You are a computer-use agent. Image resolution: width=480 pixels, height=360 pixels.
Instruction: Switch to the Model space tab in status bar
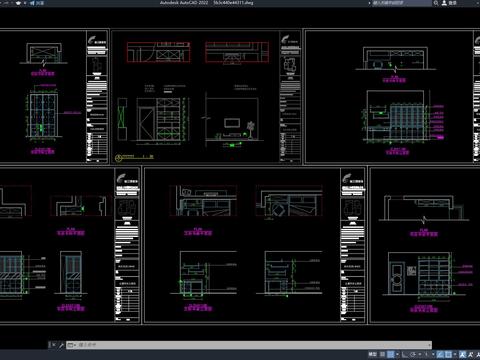coord(372,354)
